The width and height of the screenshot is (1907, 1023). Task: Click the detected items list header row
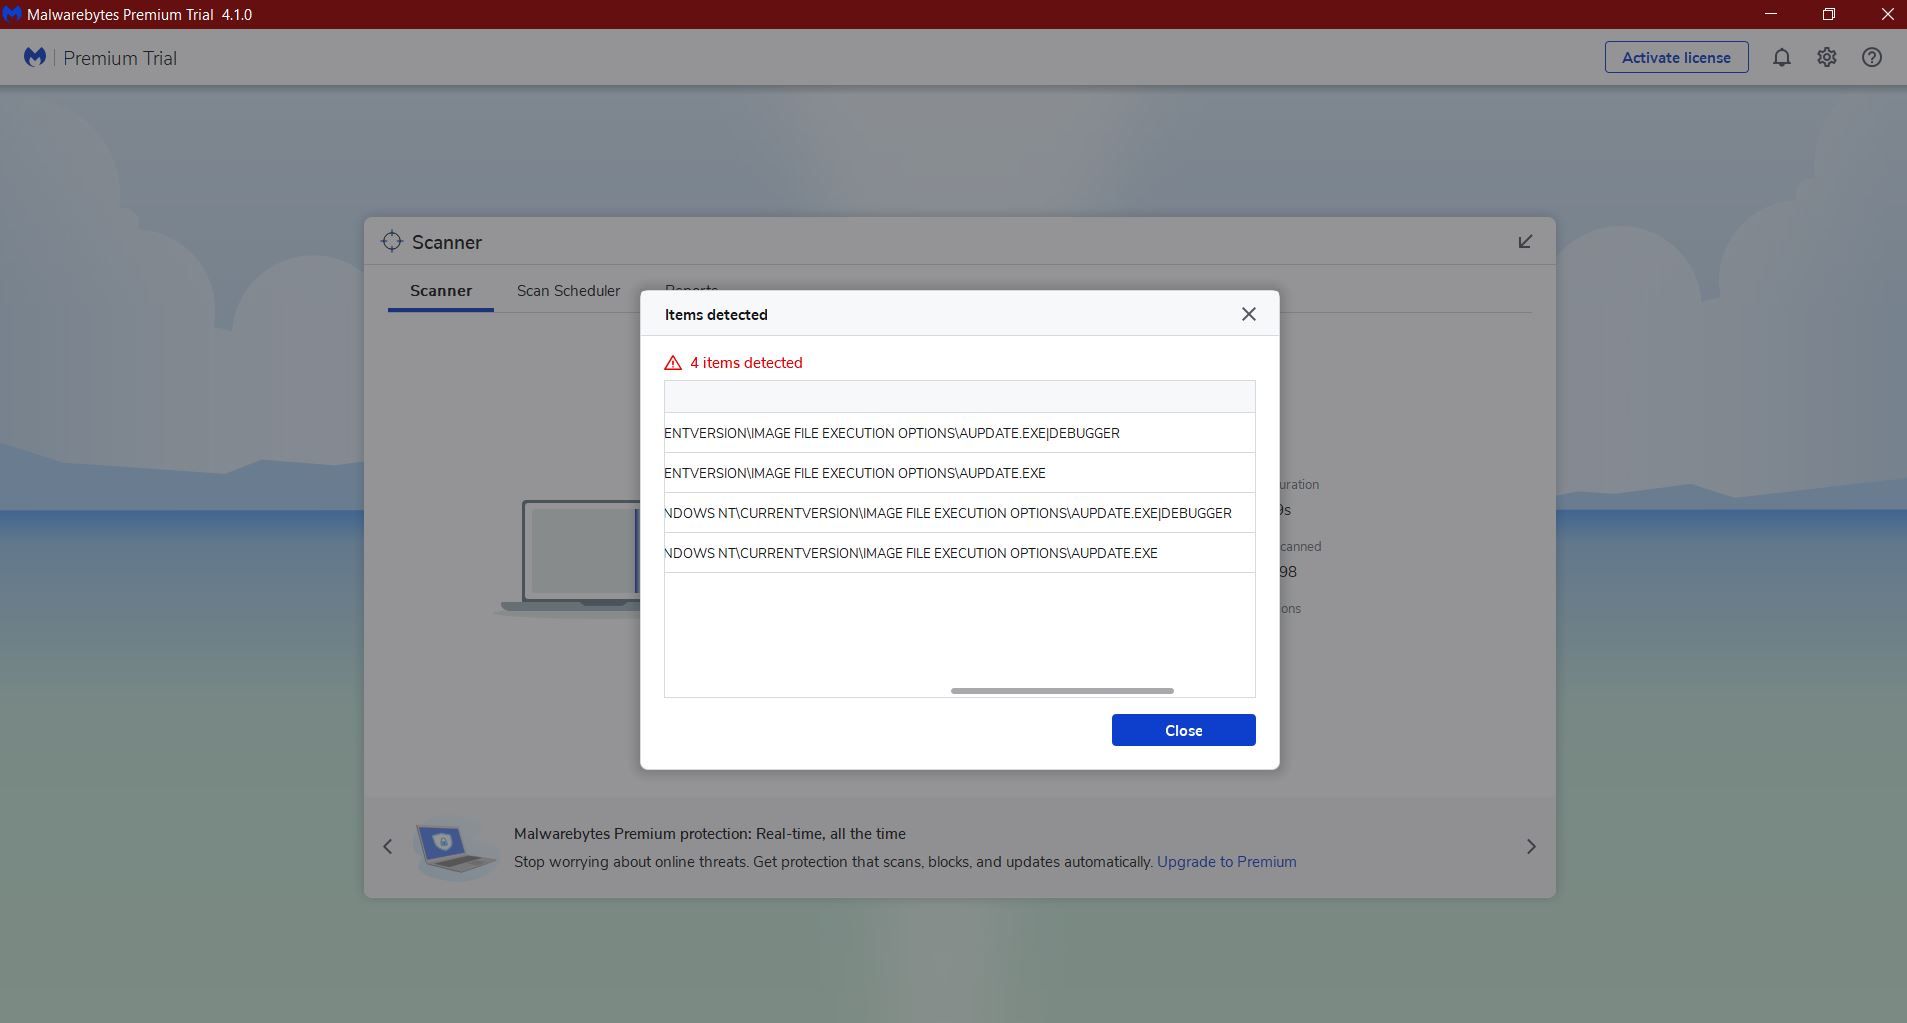click(959, 397)
